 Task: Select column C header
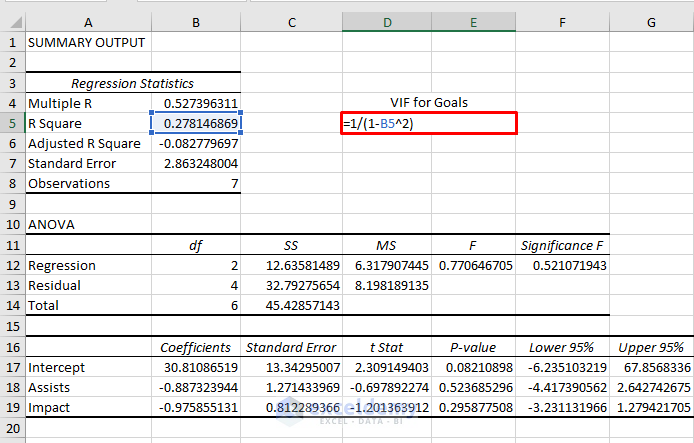(x=292, y=22)
